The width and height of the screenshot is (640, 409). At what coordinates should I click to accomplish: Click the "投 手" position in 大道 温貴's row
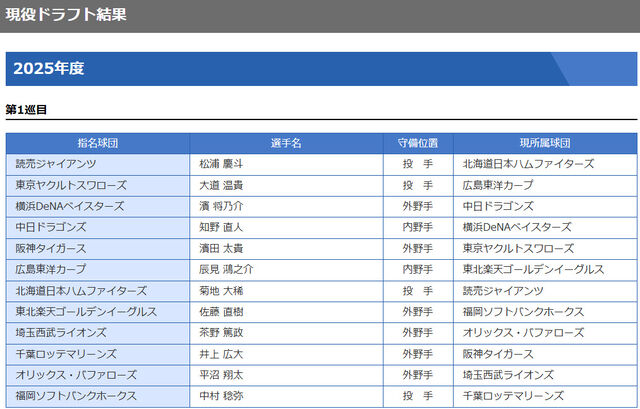tap(418, 185)
